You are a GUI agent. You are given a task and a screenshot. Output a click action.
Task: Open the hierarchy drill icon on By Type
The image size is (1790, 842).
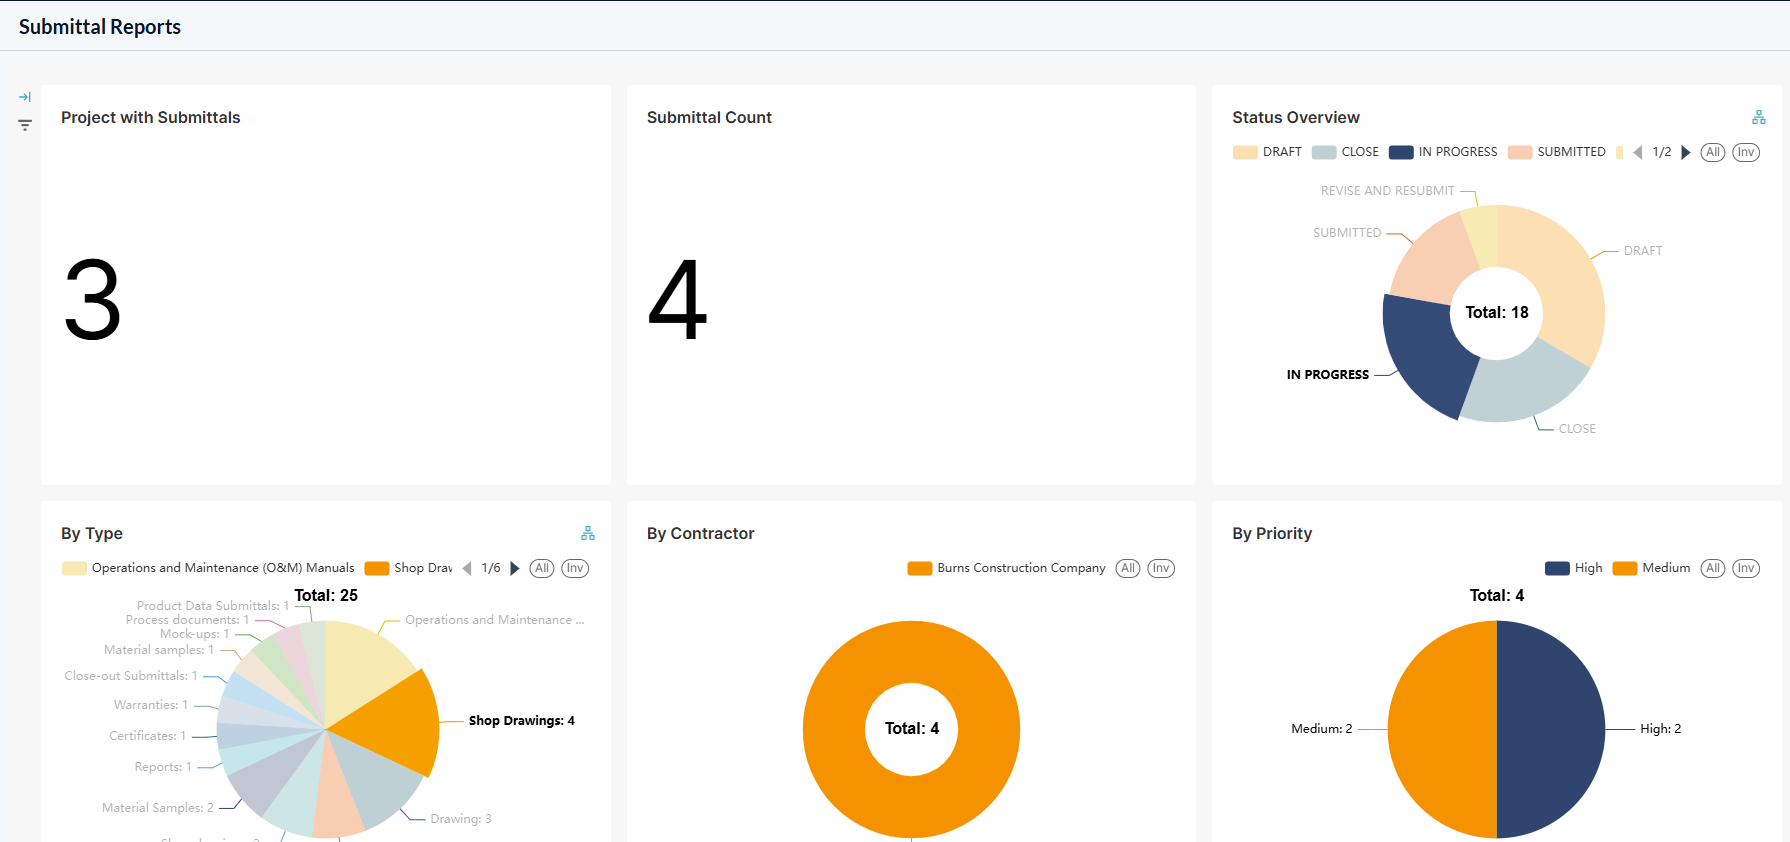[588, 533]
